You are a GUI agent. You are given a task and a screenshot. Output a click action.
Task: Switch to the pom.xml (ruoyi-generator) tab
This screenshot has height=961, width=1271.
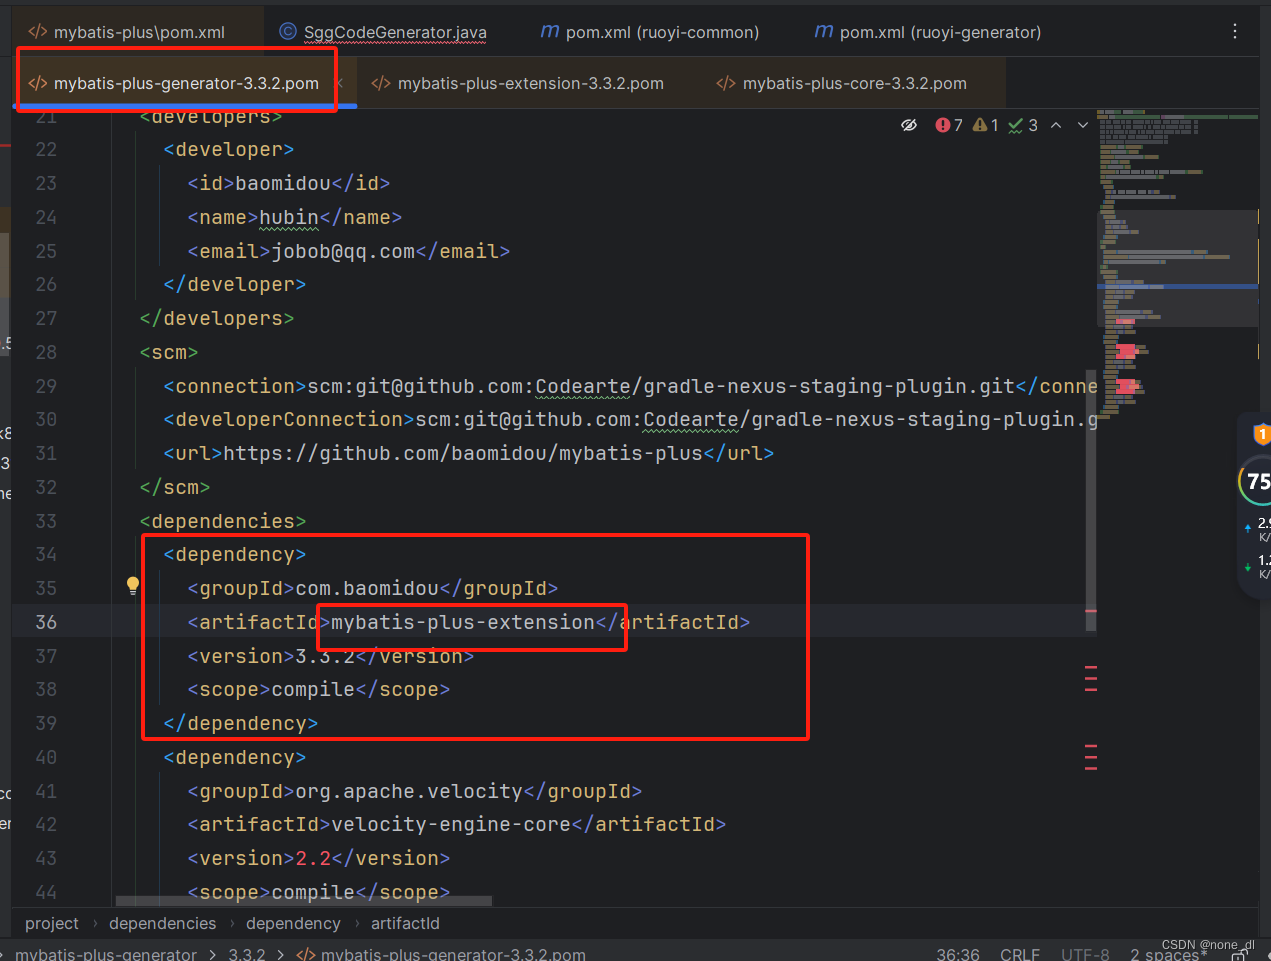pyautogui.click(x=926, y=31)
